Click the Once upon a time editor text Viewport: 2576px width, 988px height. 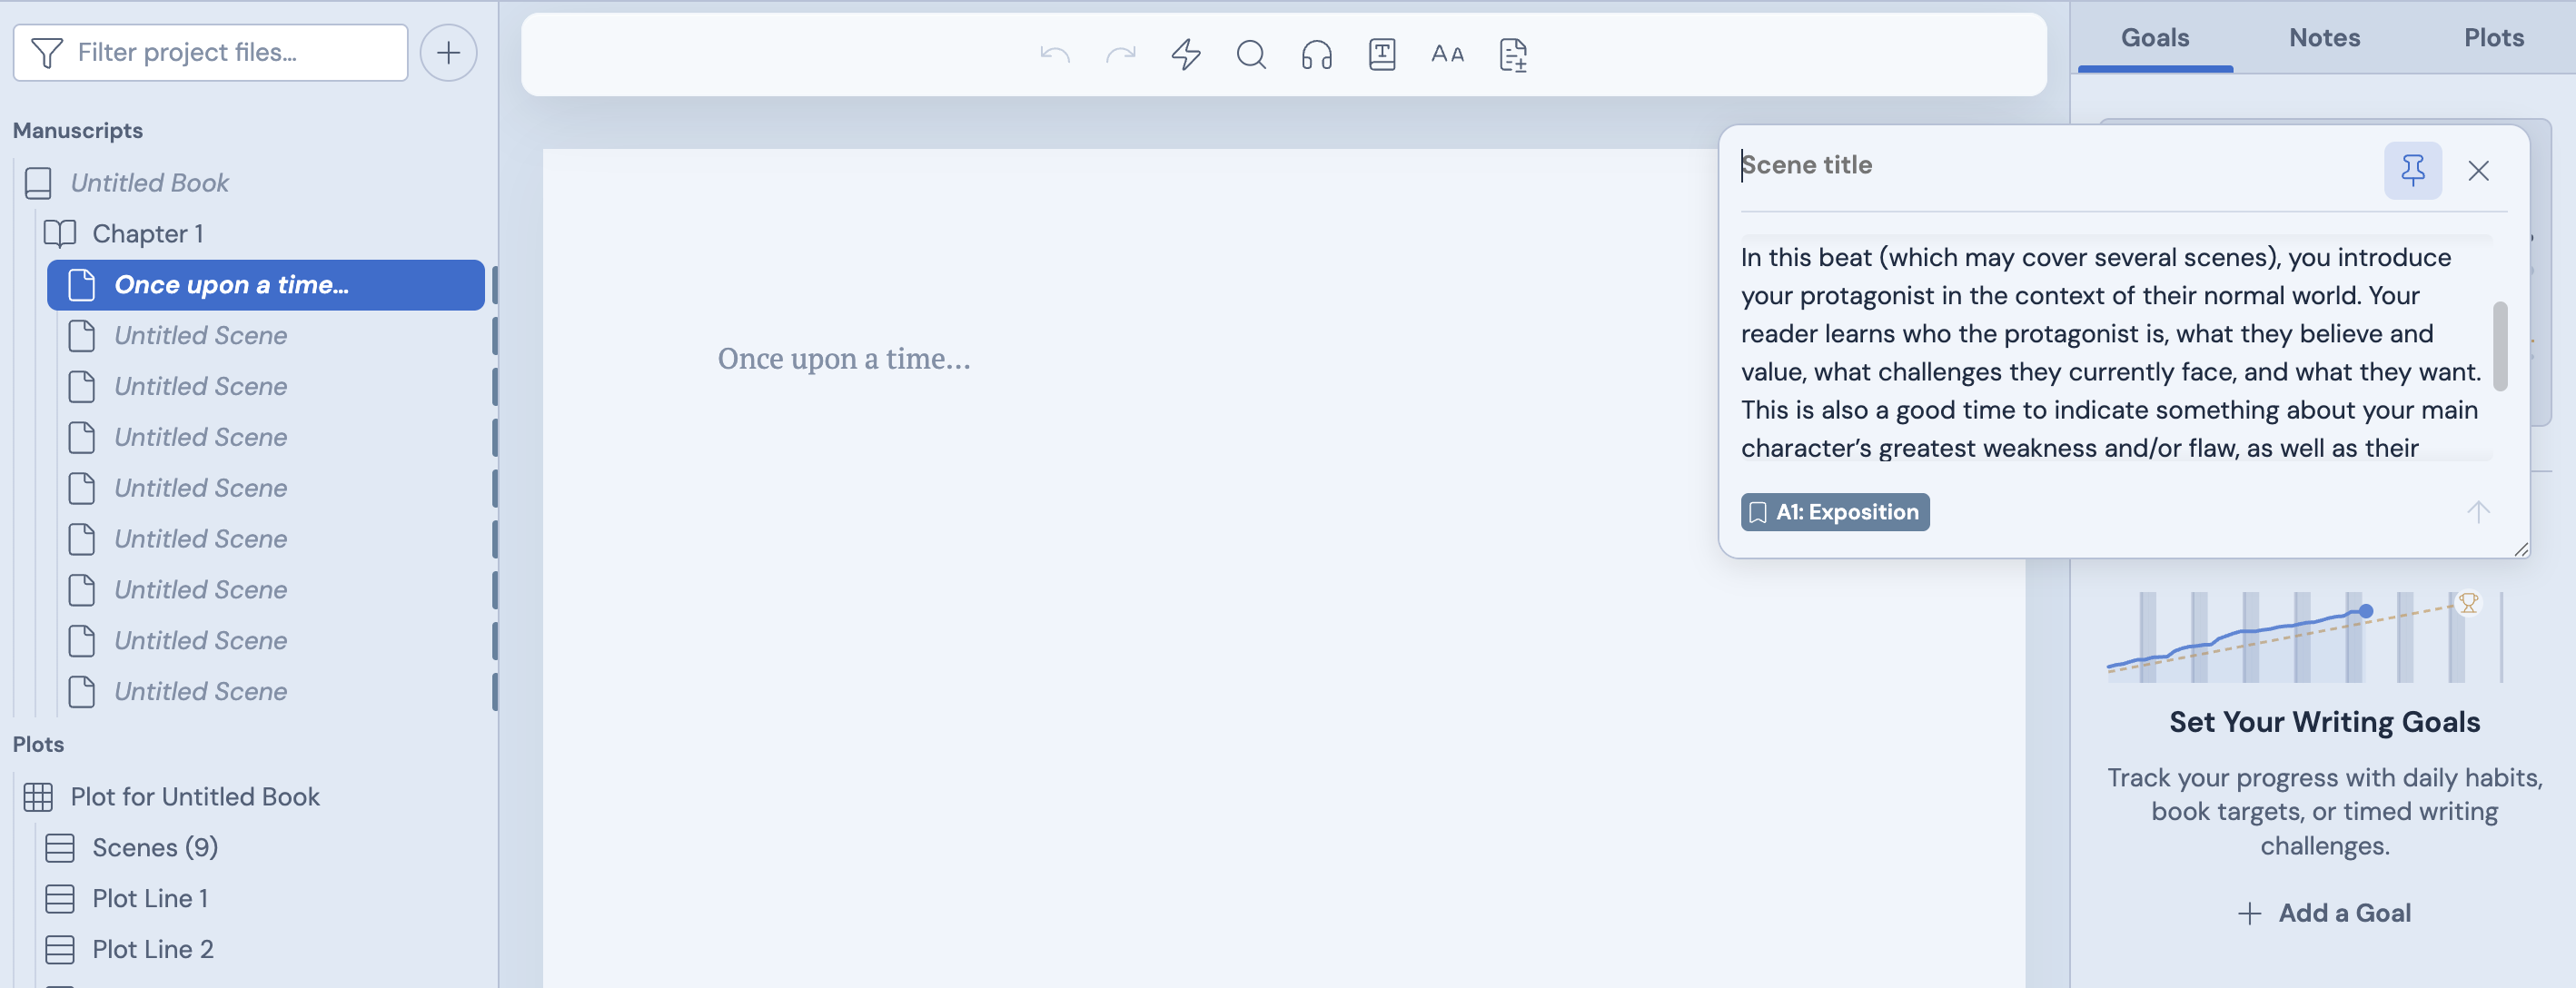tap(844, 358)
